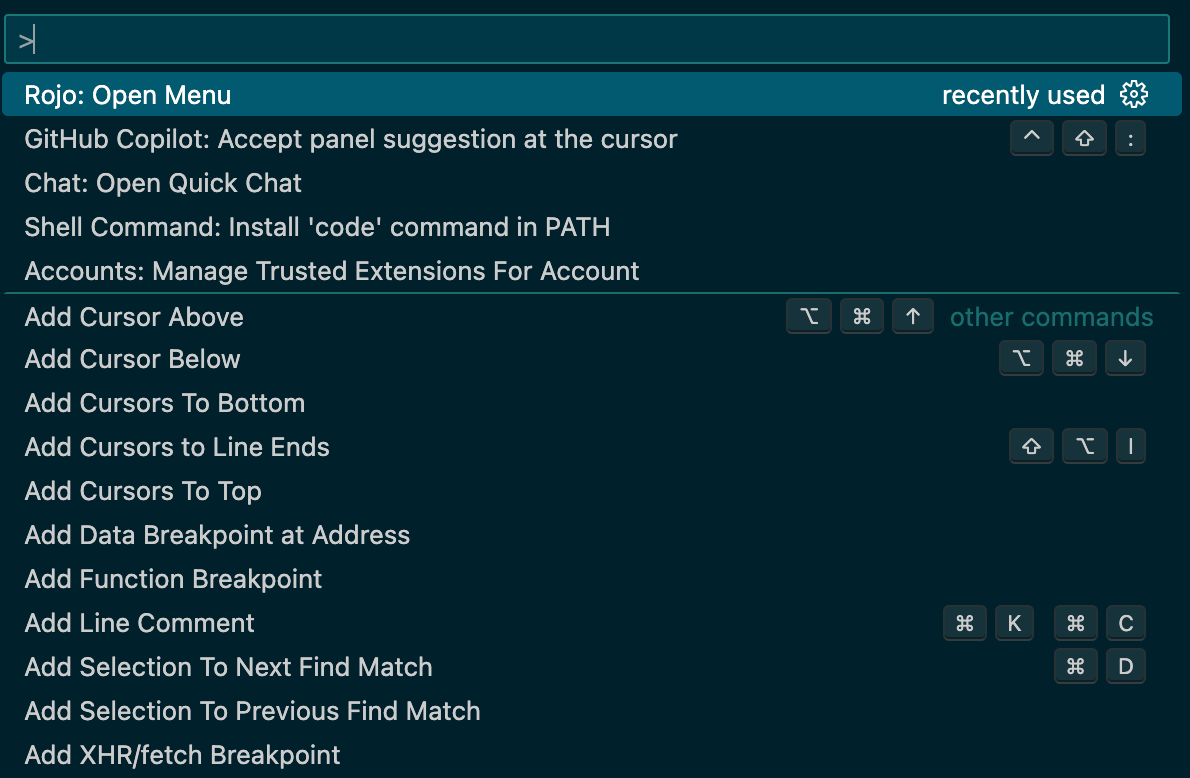Select Add Function Breakpoint command
This screenshot has width=1190, height=778.
[x=174, y=579]
